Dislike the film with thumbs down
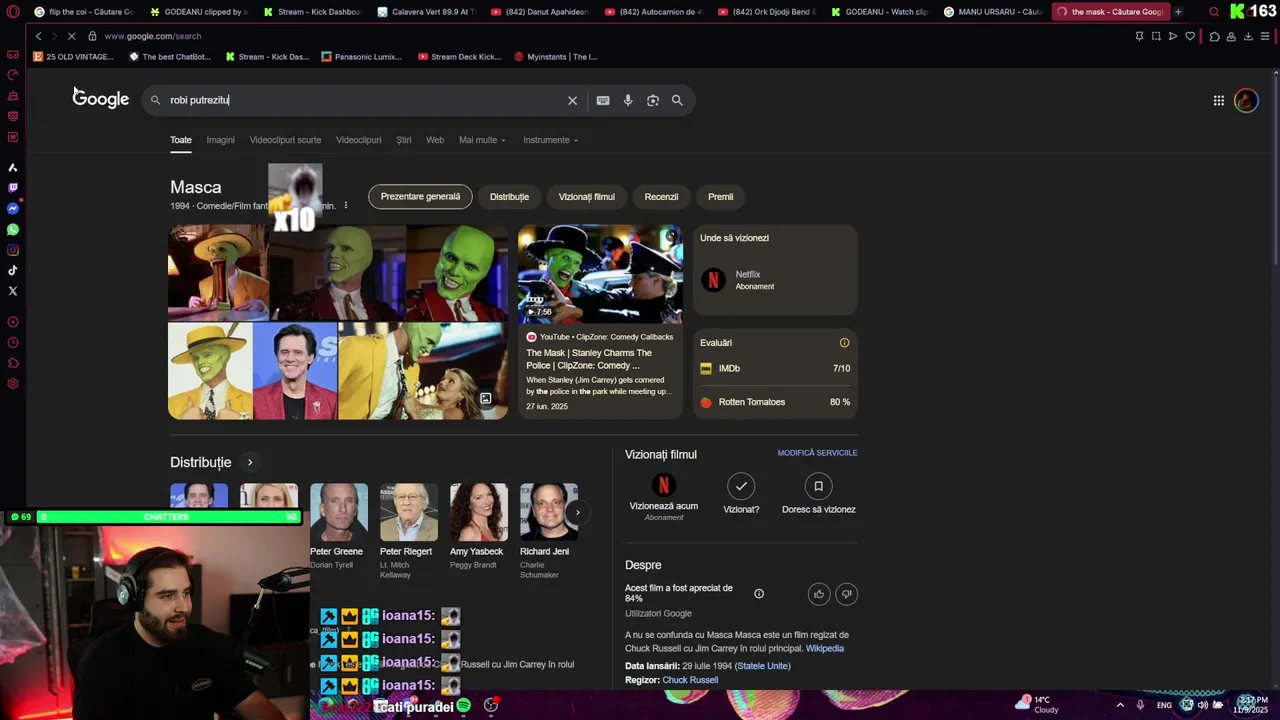Screen dimensions: 1280x720 tap(846, 594)
